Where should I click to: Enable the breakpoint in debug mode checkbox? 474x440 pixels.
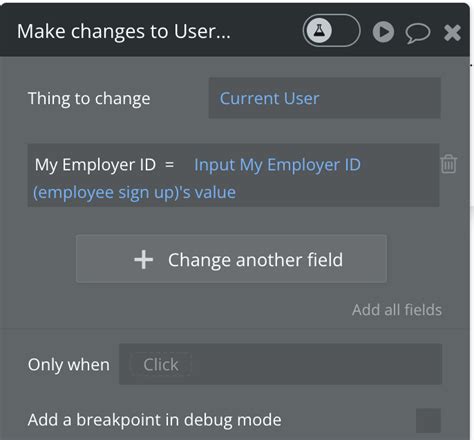coord(428,420)
